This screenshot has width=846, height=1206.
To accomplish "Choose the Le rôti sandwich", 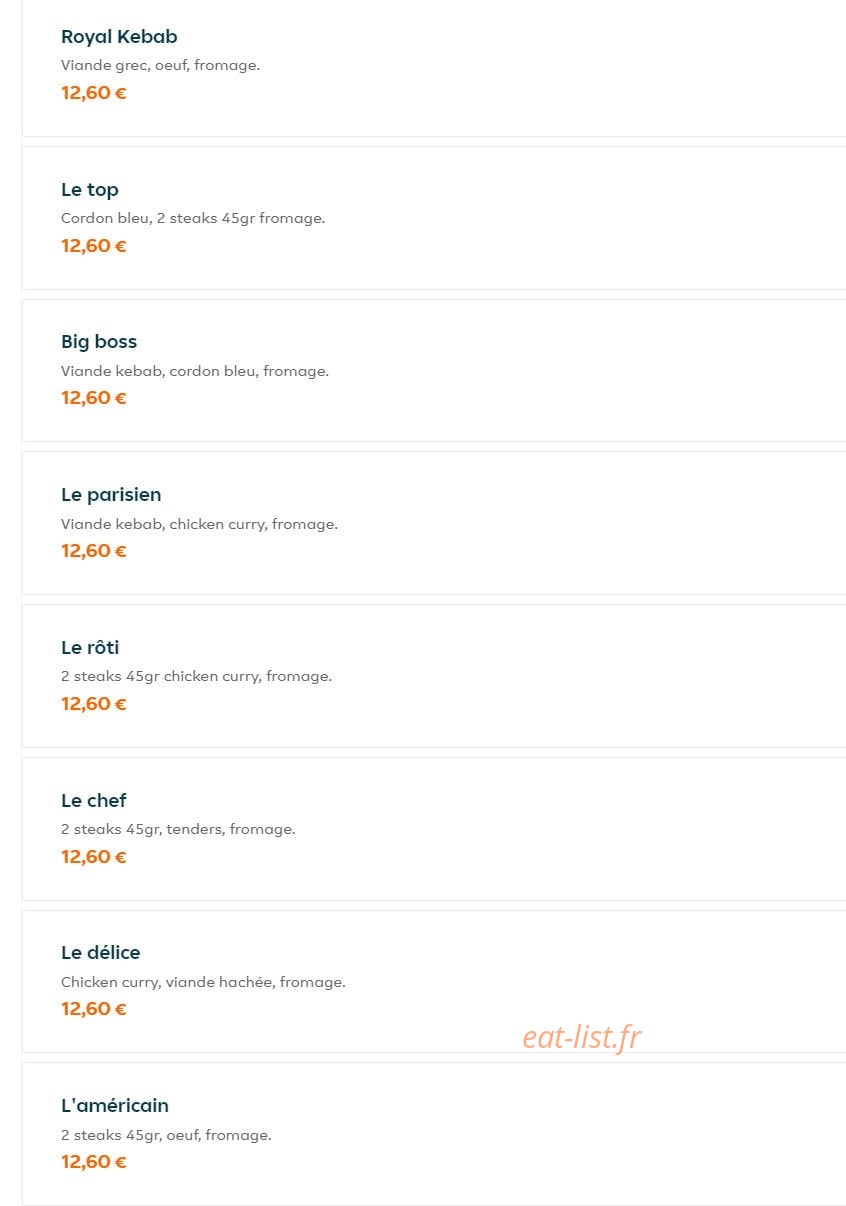I will point(434,676).
